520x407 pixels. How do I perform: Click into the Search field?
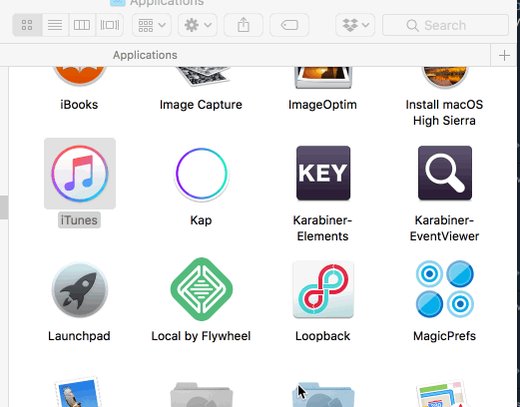pyautogui.click(x=445, y=25)
